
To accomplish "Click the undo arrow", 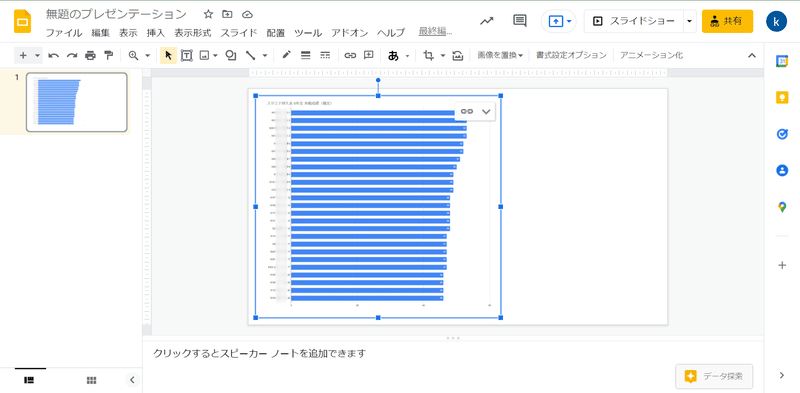I will 54,56.
